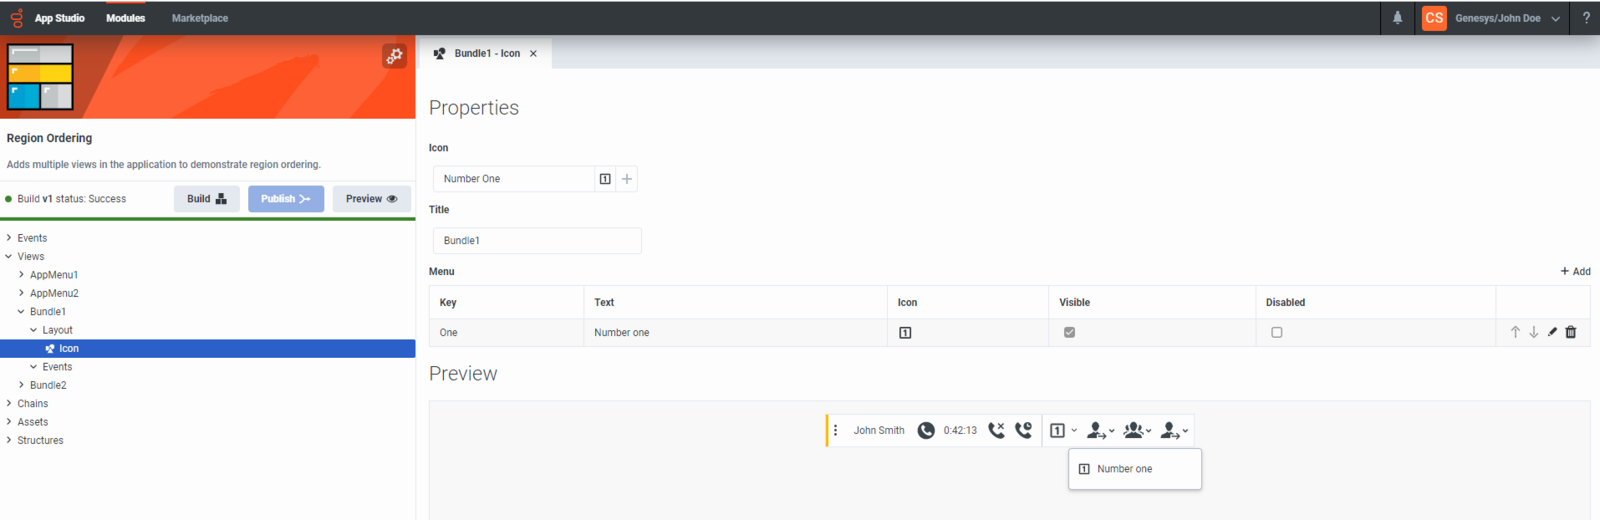Click the numbered 1 icon in preview toolbar

[x=1057, y=431]
